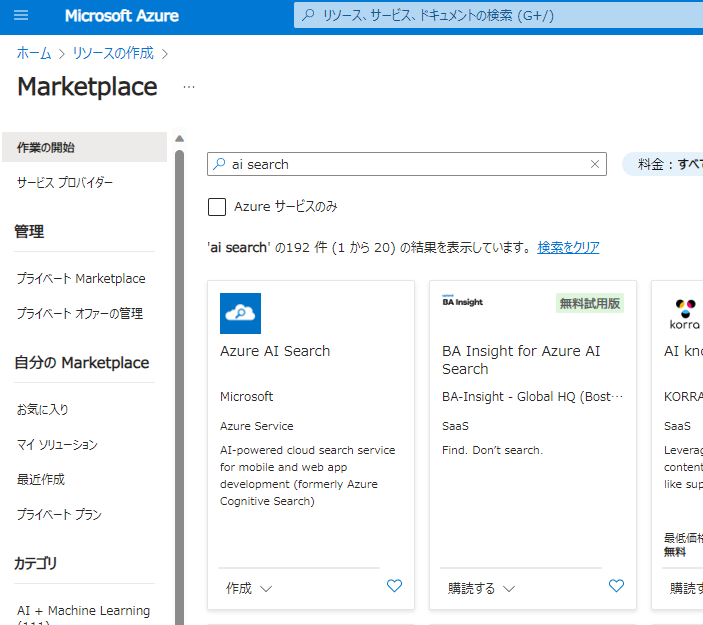This screenshot has height=625, width=703.
Task: Click BA-Insight - Global HQ publisher text
Action: click(x=533, y=397)
